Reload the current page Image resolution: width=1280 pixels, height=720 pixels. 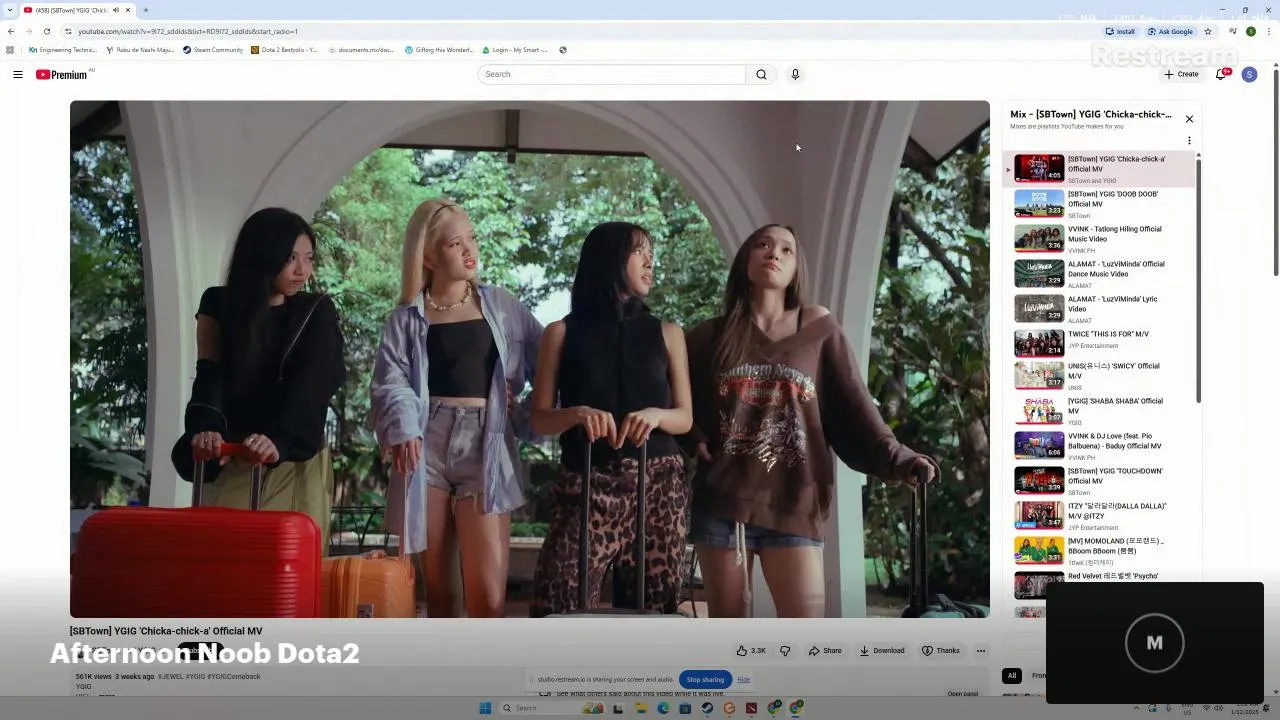pyautogui.click(x=47, y=31)
